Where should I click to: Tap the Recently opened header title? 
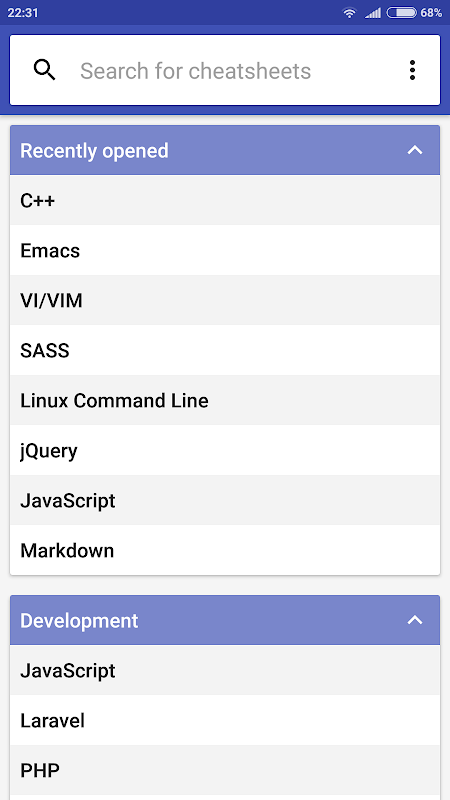94,151
